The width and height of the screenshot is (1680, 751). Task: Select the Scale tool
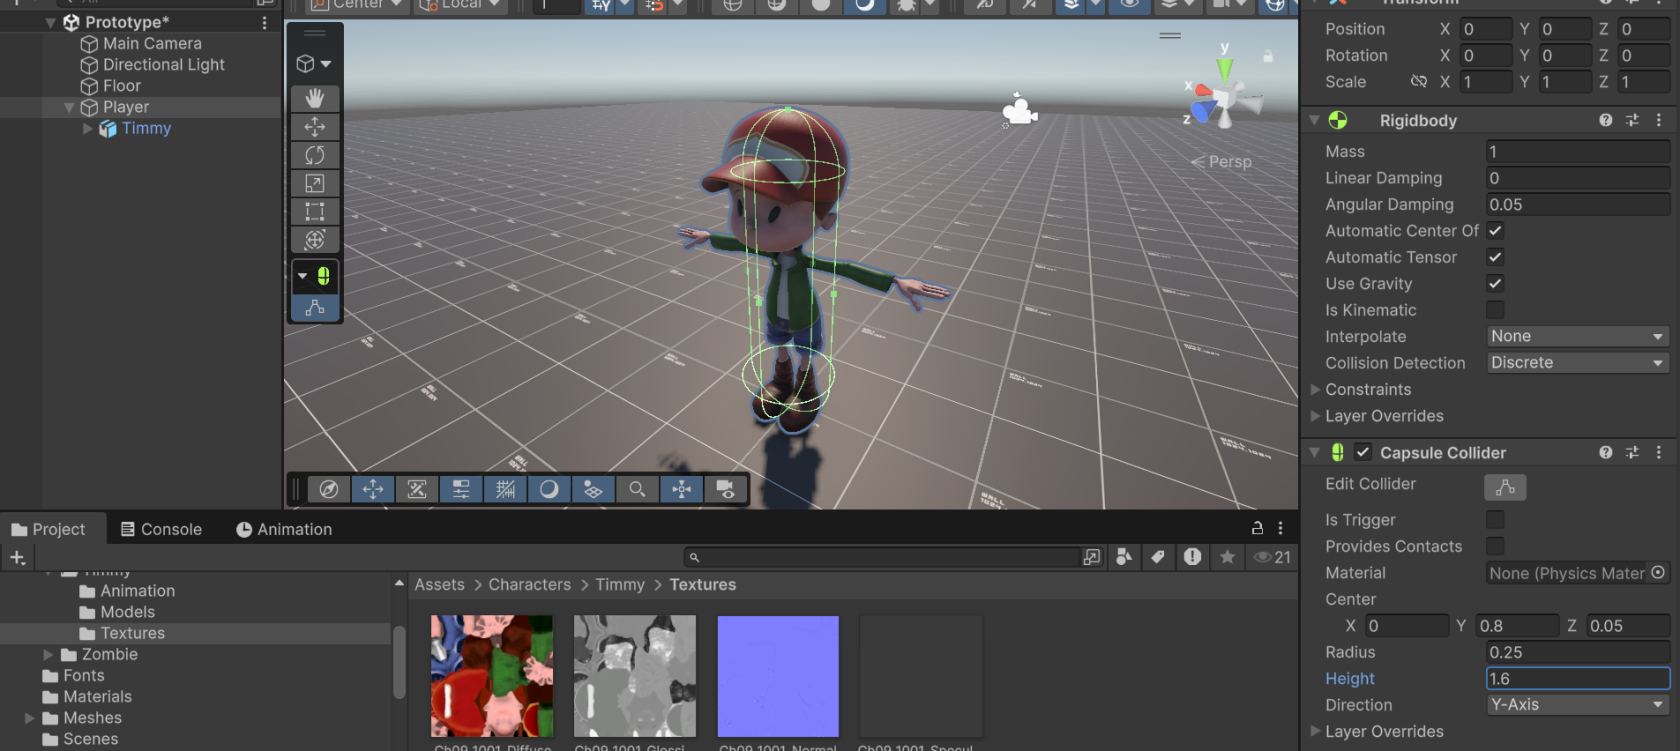click(x=315, y=183)
